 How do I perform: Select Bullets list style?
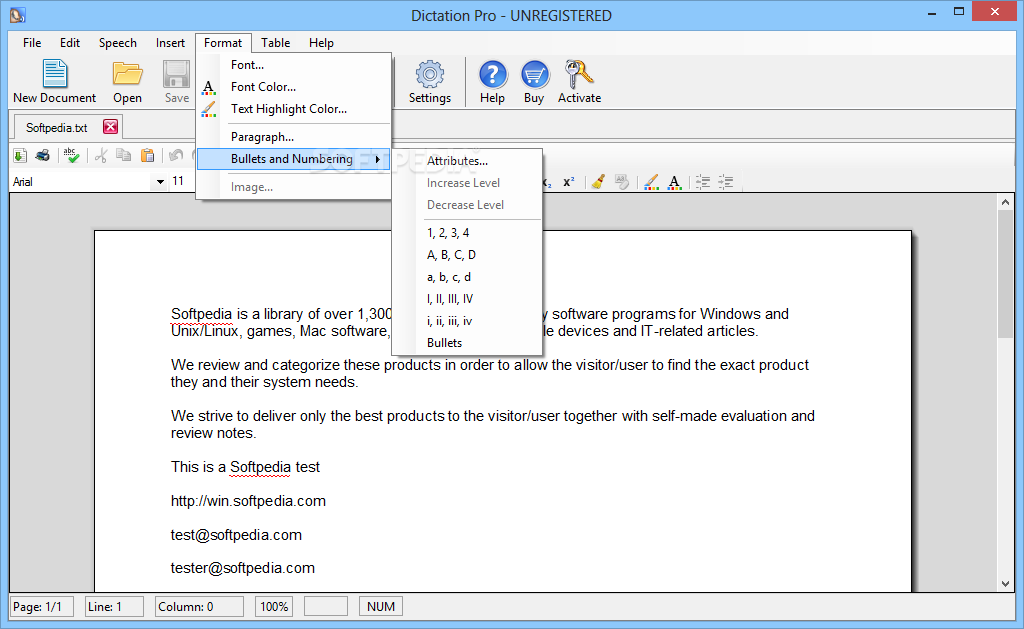pos(467,343)
